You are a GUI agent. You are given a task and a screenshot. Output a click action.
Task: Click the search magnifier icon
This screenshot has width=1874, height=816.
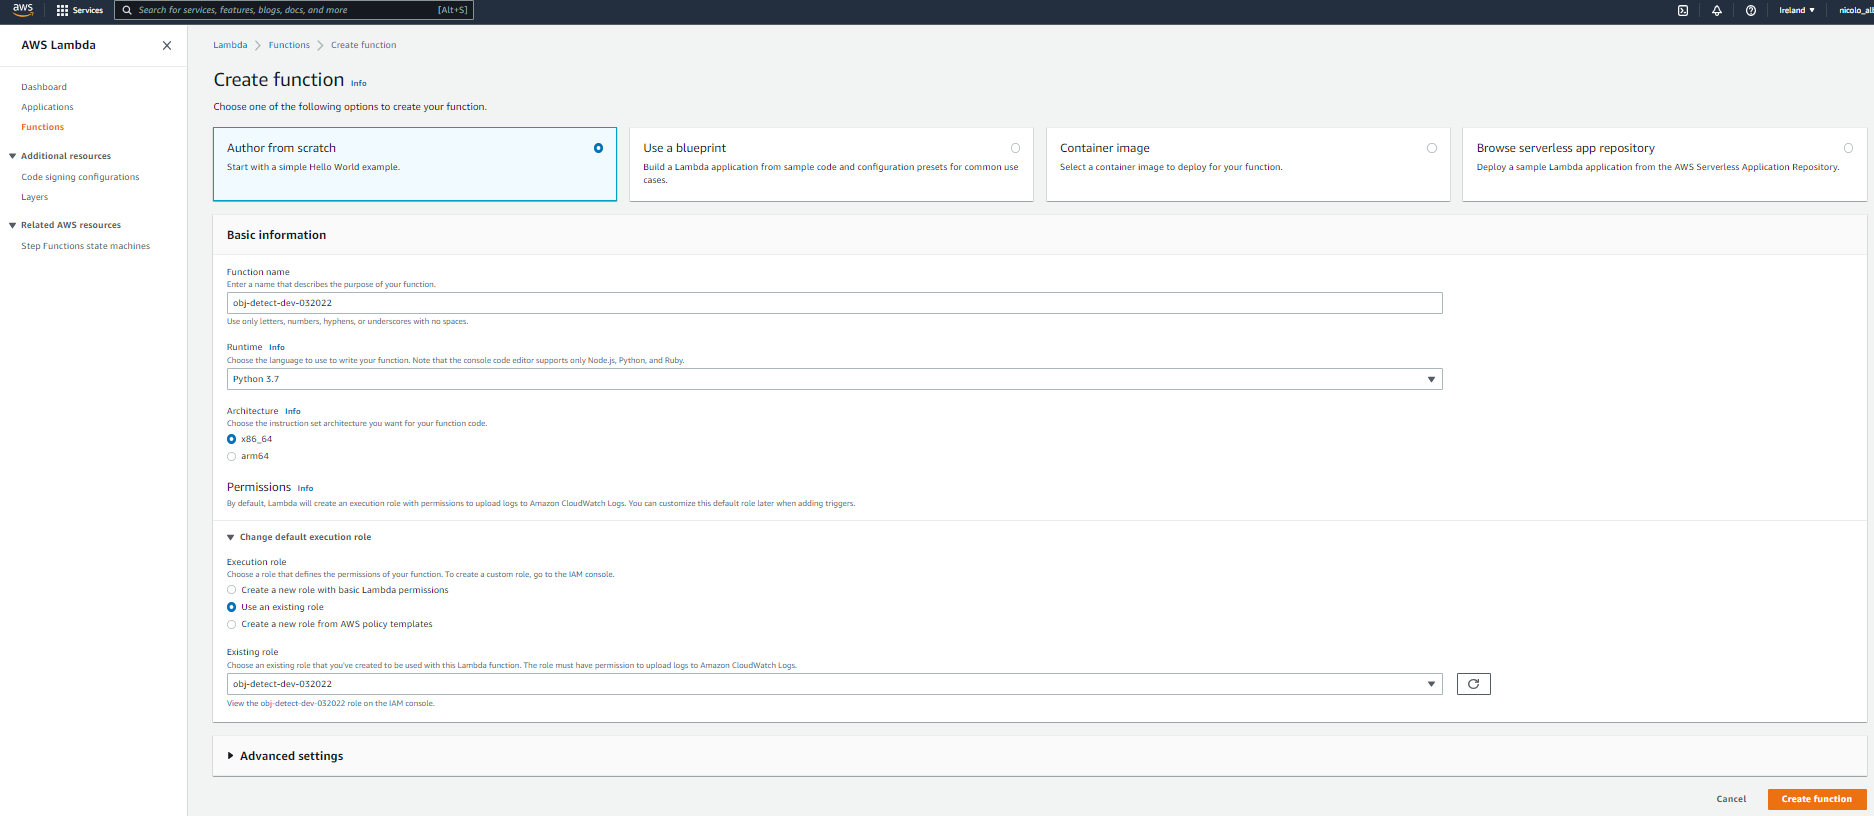tap(127, 10)
